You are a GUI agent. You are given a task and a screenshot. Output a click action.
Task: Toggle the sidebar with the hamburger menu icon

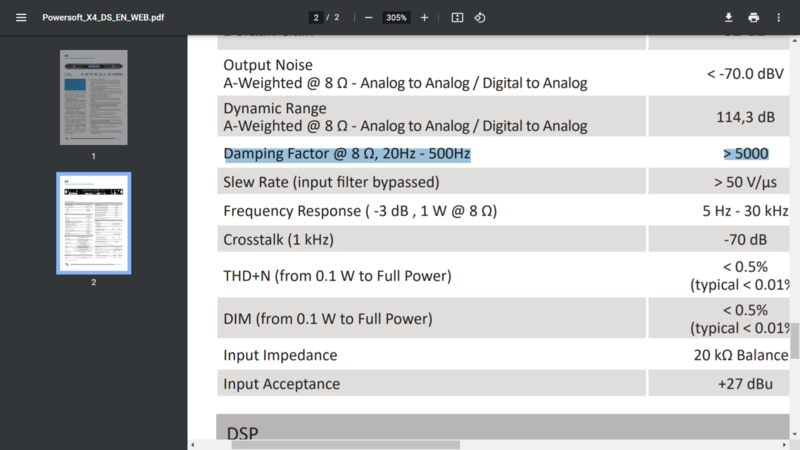coord(21,18)
